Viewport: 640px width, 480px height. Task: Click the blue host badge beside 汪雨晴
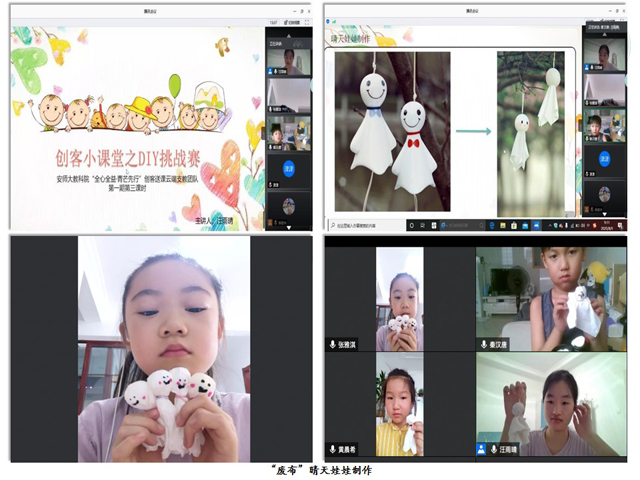coord(481,449)
